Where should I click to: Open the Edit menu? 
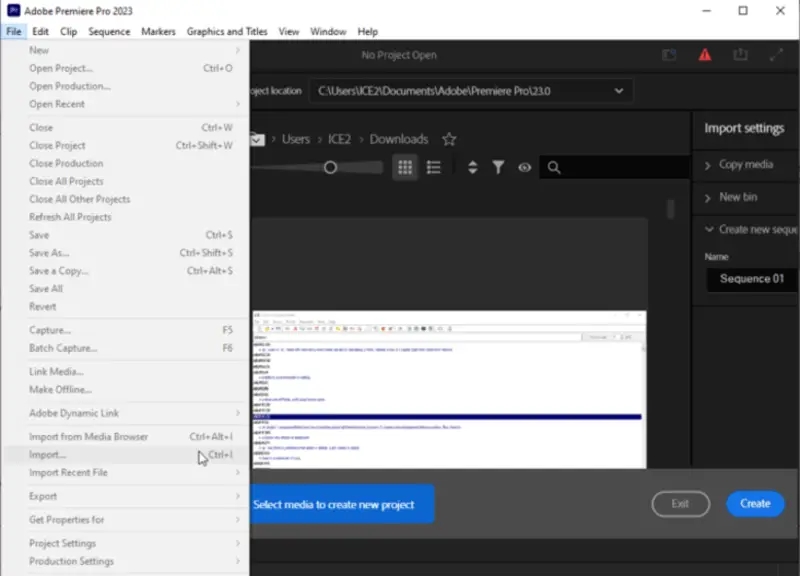point(40,32)
